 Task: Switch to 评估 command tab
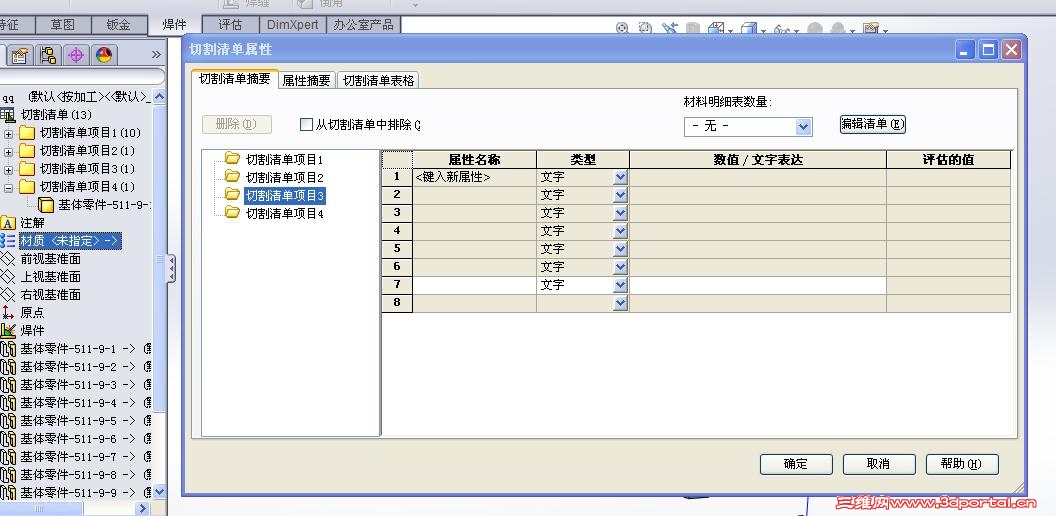pos(230,25)
